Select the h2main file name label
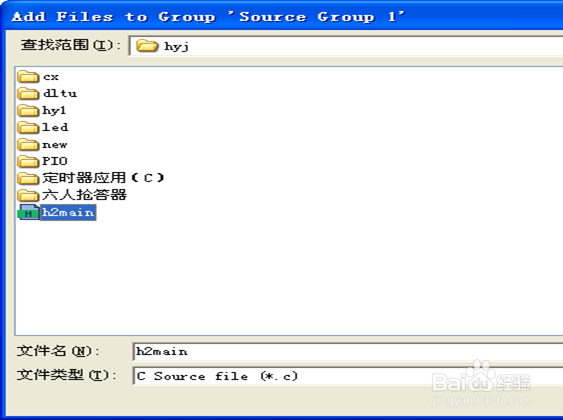 (x=68, y=213)
